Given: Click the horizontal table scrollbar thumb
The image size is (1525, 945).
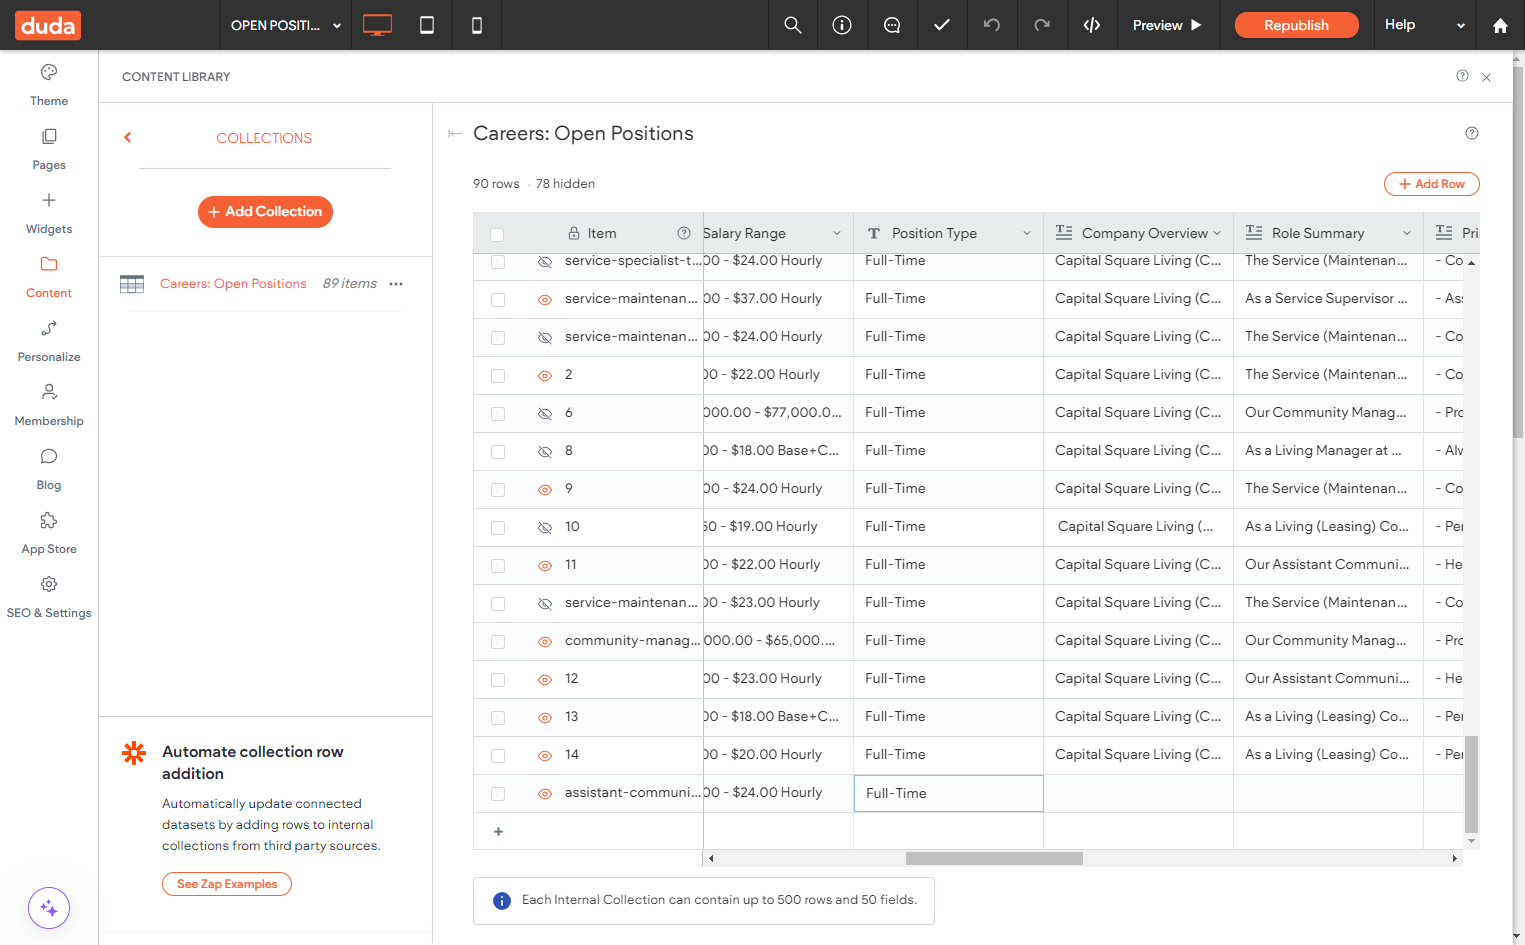Looking at the screenshot, I should coord(994,858).
